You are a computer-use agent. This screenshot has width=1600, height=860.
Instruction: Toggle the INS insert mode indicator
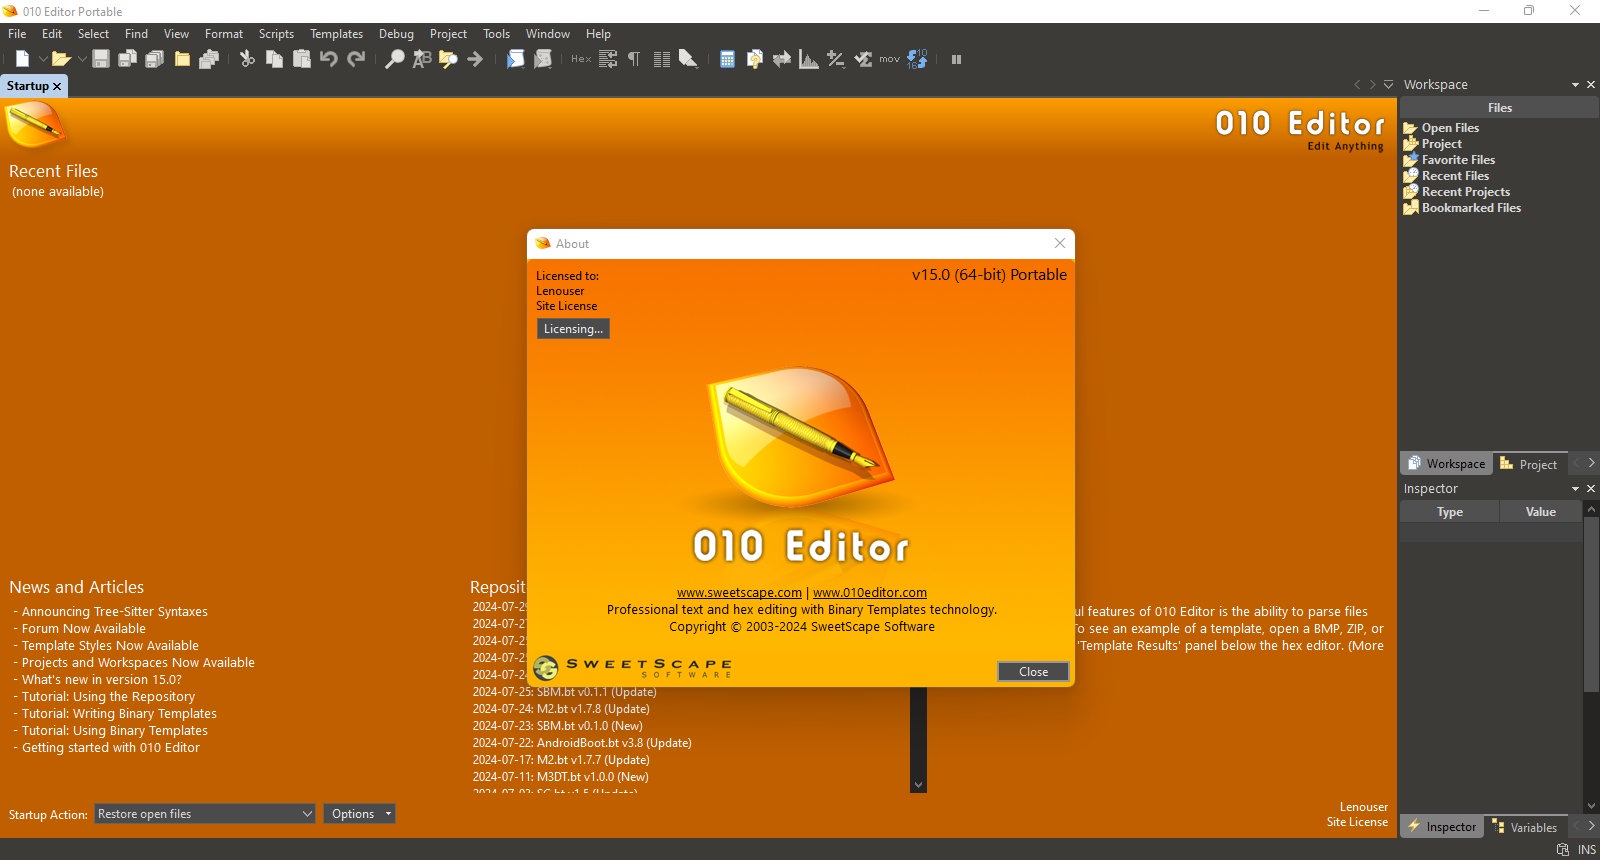pos(1587,850)
